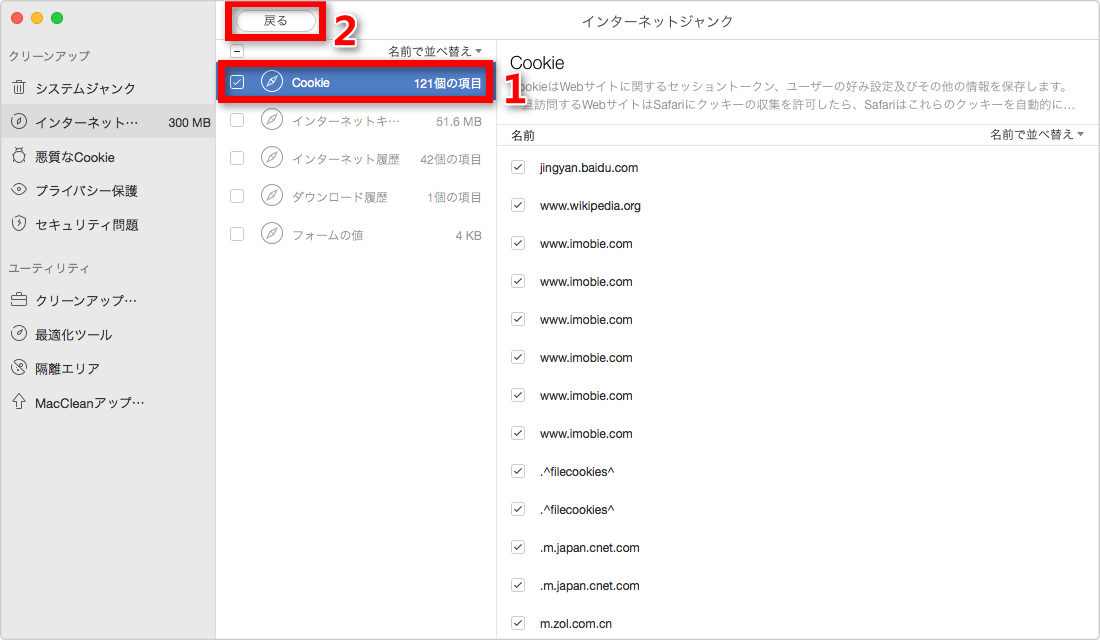Screen dimensions: 1100x640
Task: Click jingyan.baidu.com entry text
Action: point(589,168)
